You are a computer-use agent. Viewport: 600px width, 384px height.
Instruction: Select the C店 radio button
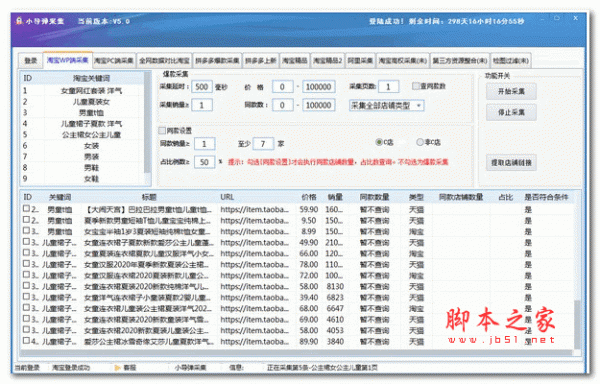coord(379,142)
